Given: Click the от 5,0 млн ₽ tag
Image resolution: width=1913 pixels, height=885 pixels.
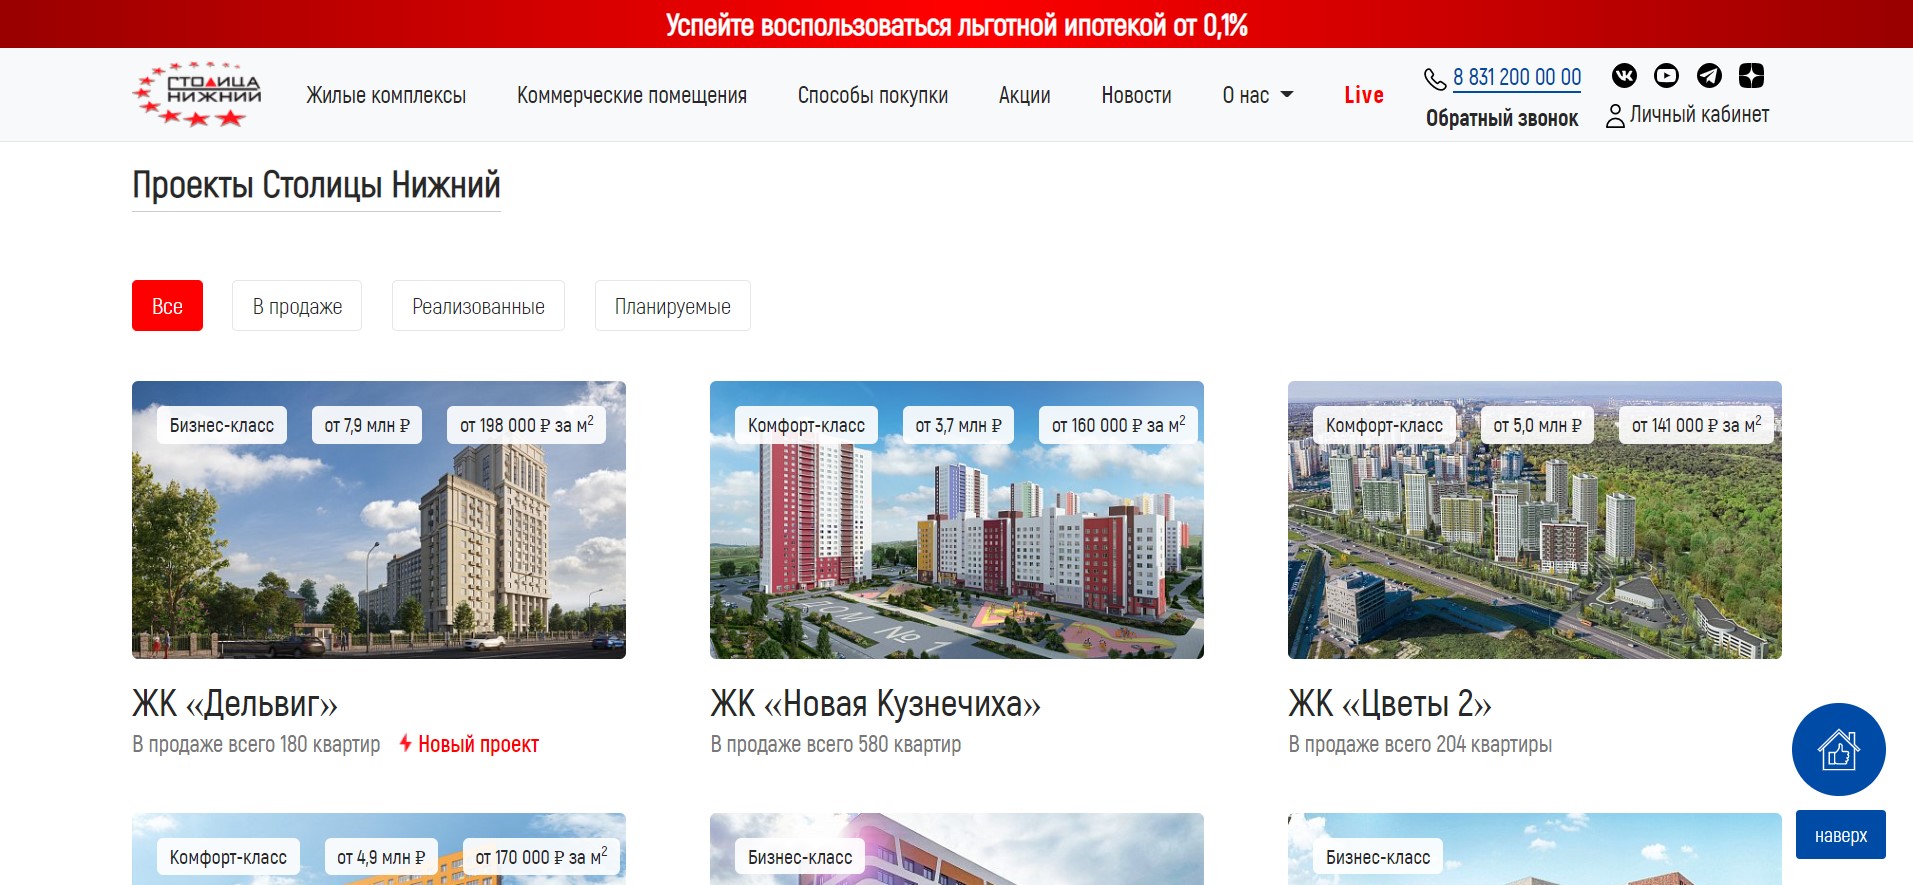Looking at the screenshot, I should pos(1537,425).
